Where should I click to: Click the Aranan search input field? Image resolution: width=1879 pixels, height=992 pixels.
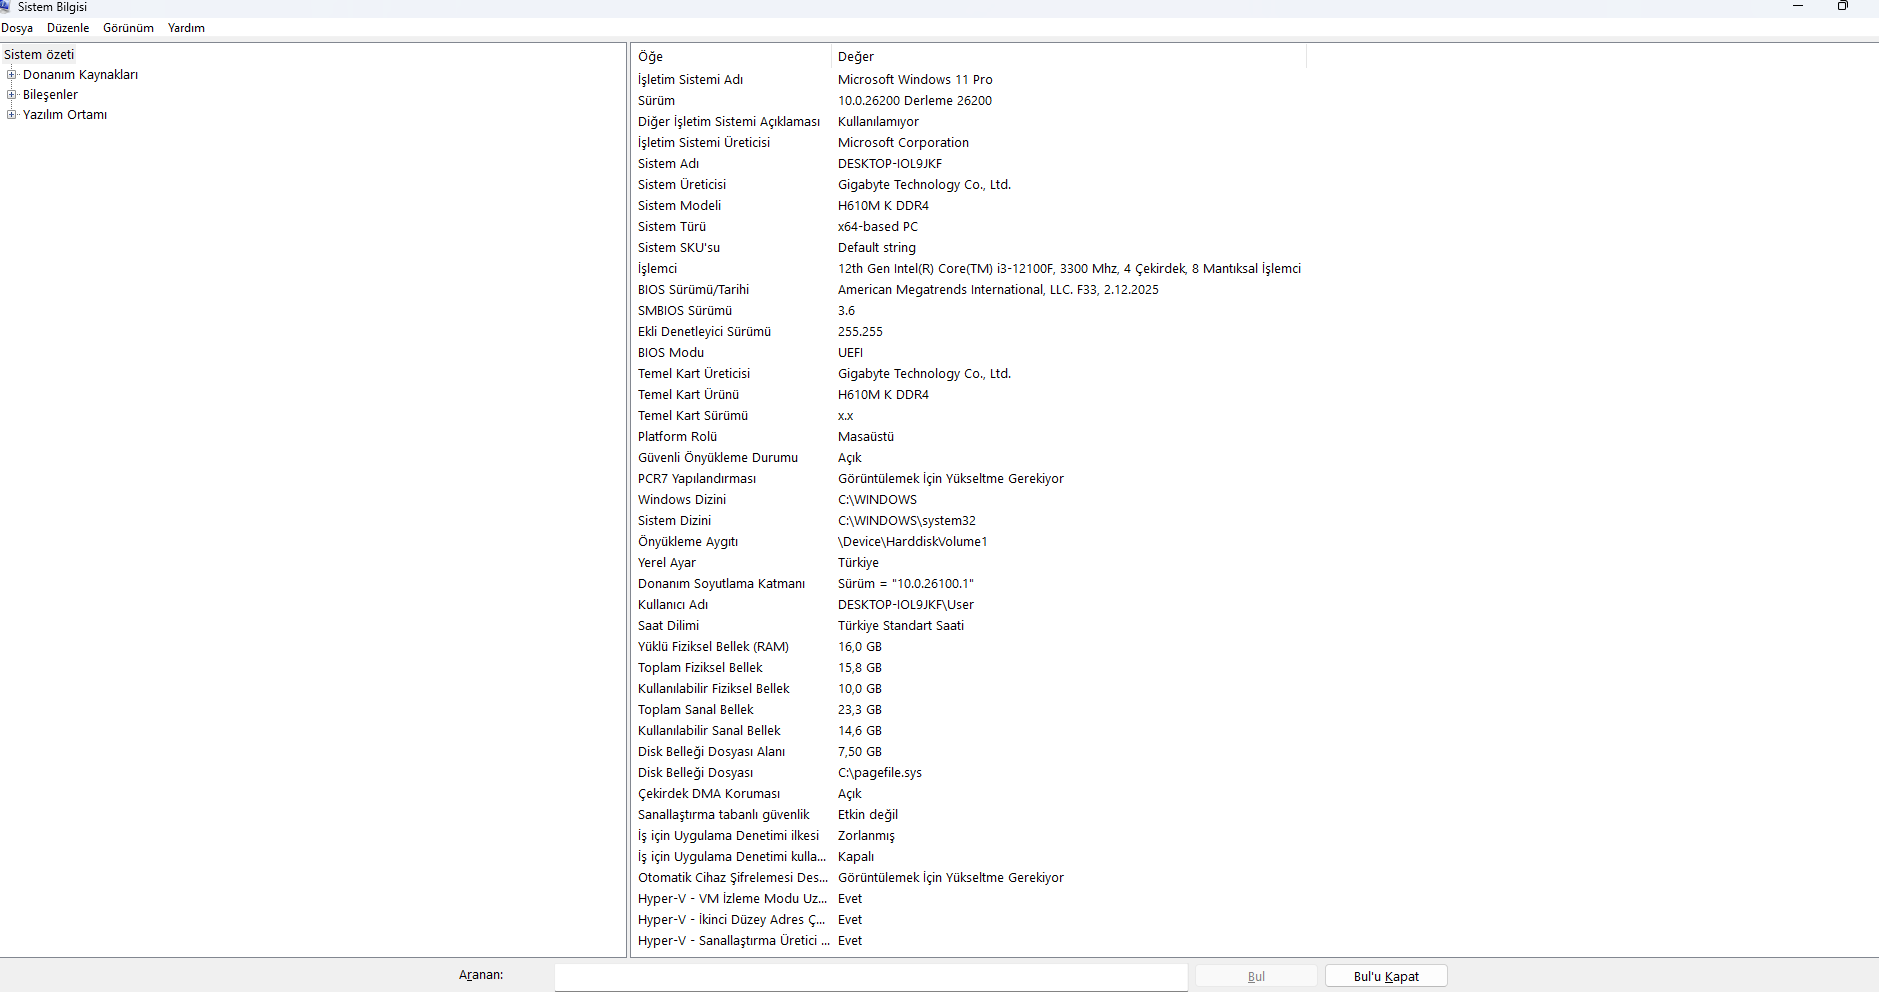(871, 977)
